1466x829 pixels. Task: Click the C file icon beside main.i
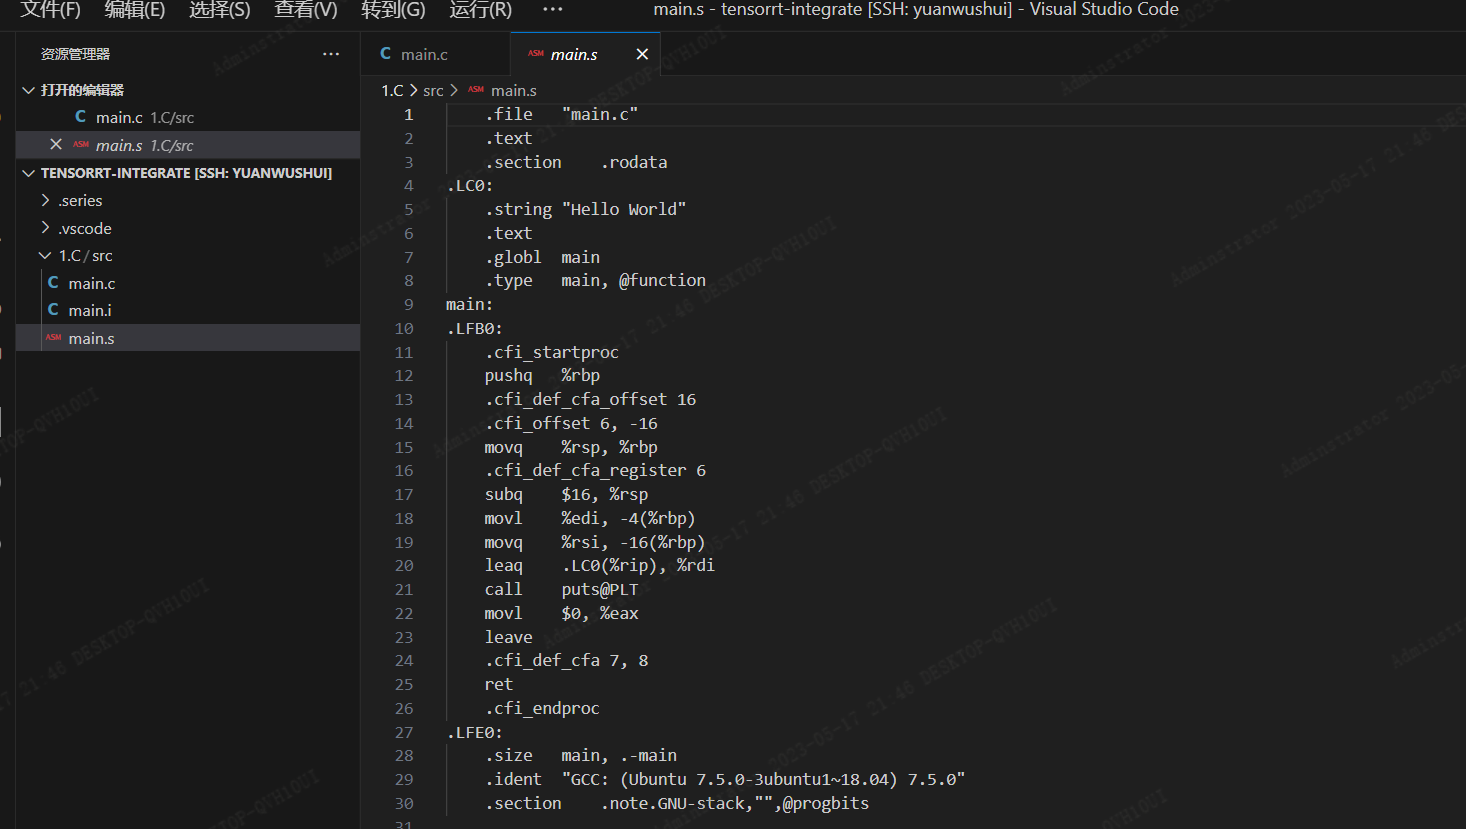click(53, 310)
